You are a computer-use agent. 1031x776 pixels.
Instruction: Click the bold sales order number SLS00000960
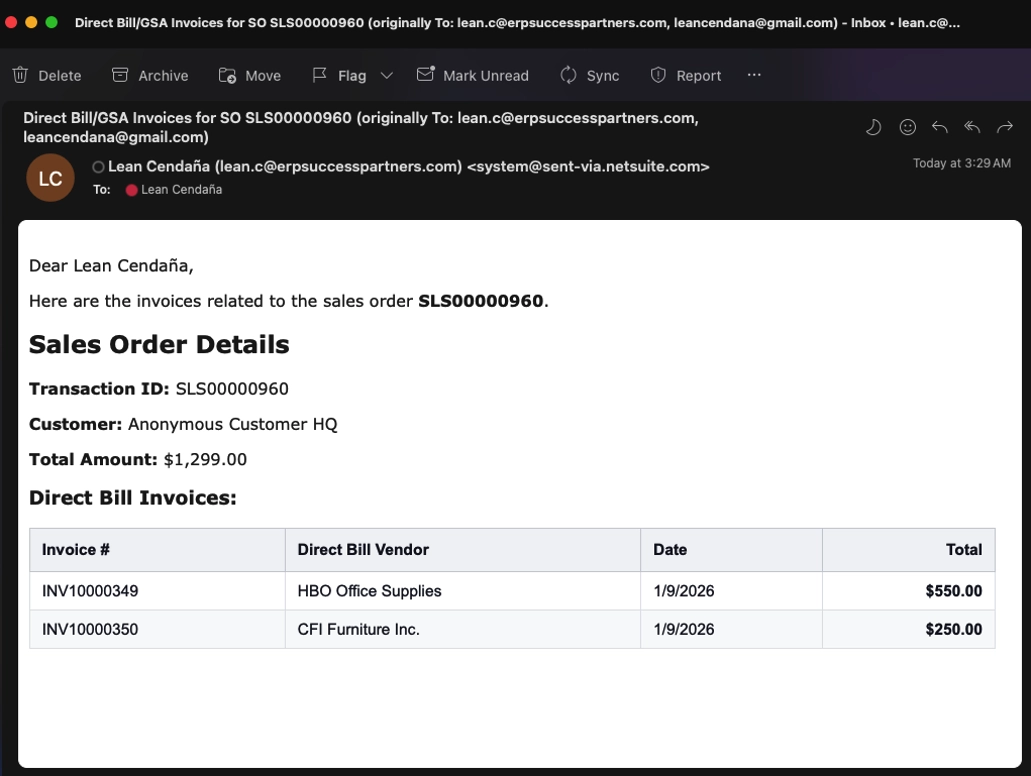coord(480,300)
